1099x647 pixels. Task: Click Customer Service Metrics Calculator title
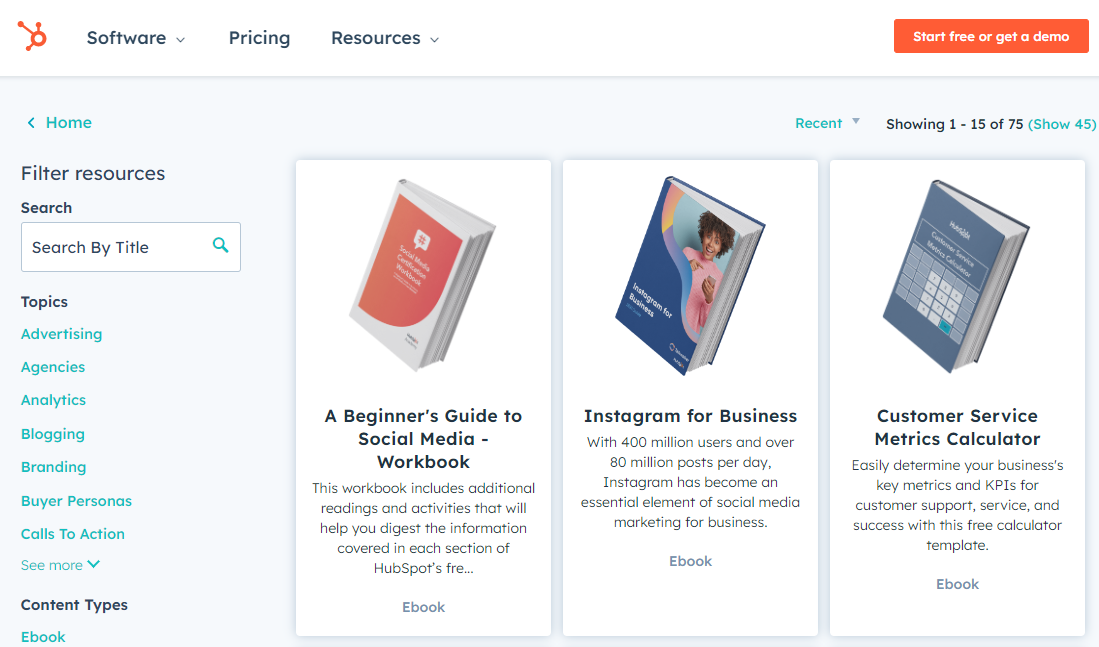(x=957, y=427)
